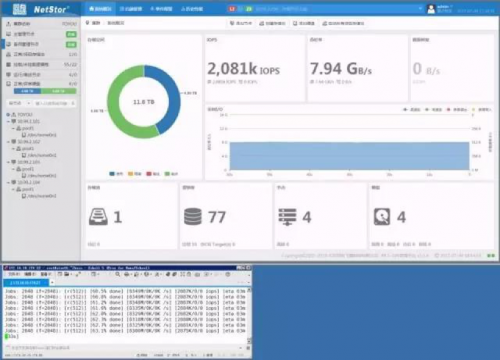Click the blue segment of the capacity donut
The height and width of the screenshot is (360, 500).
173,97
